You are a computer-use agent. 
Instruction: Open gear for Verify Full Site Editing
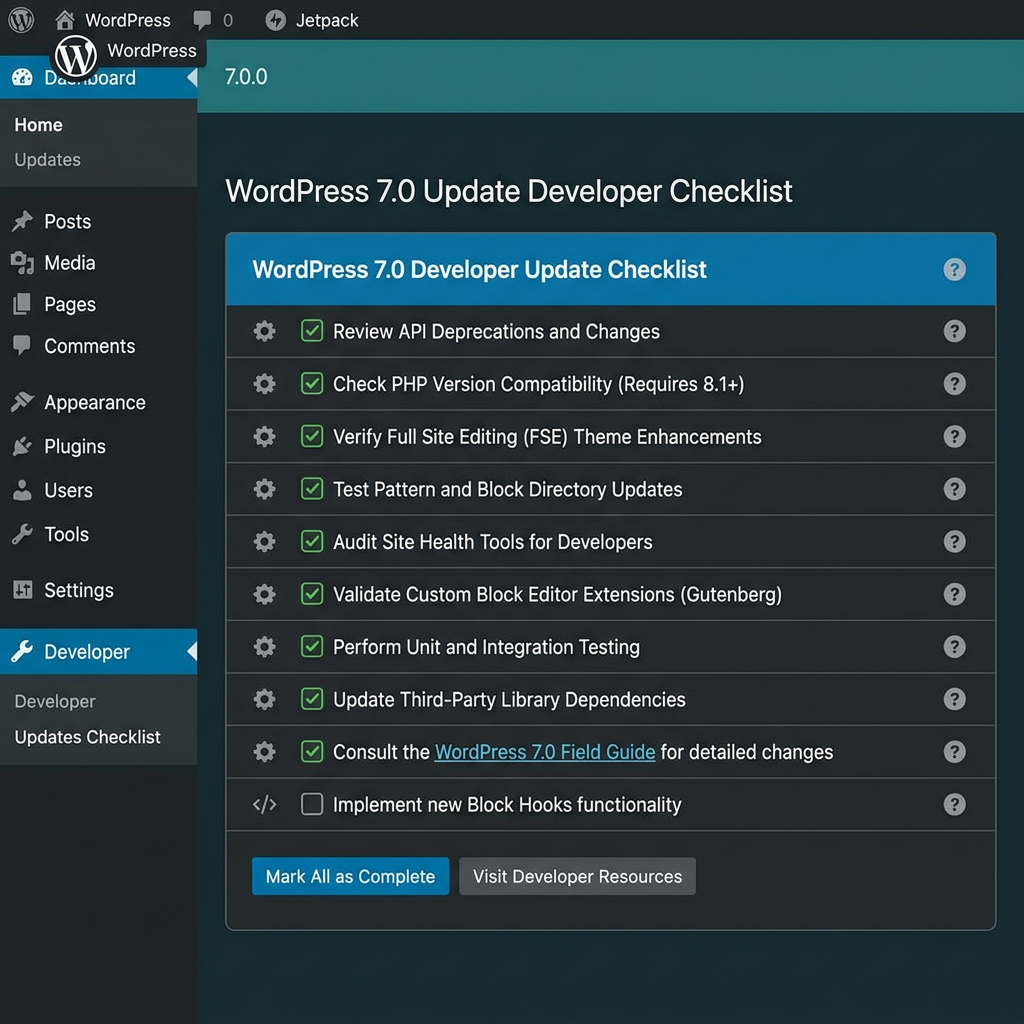[264, 436]
